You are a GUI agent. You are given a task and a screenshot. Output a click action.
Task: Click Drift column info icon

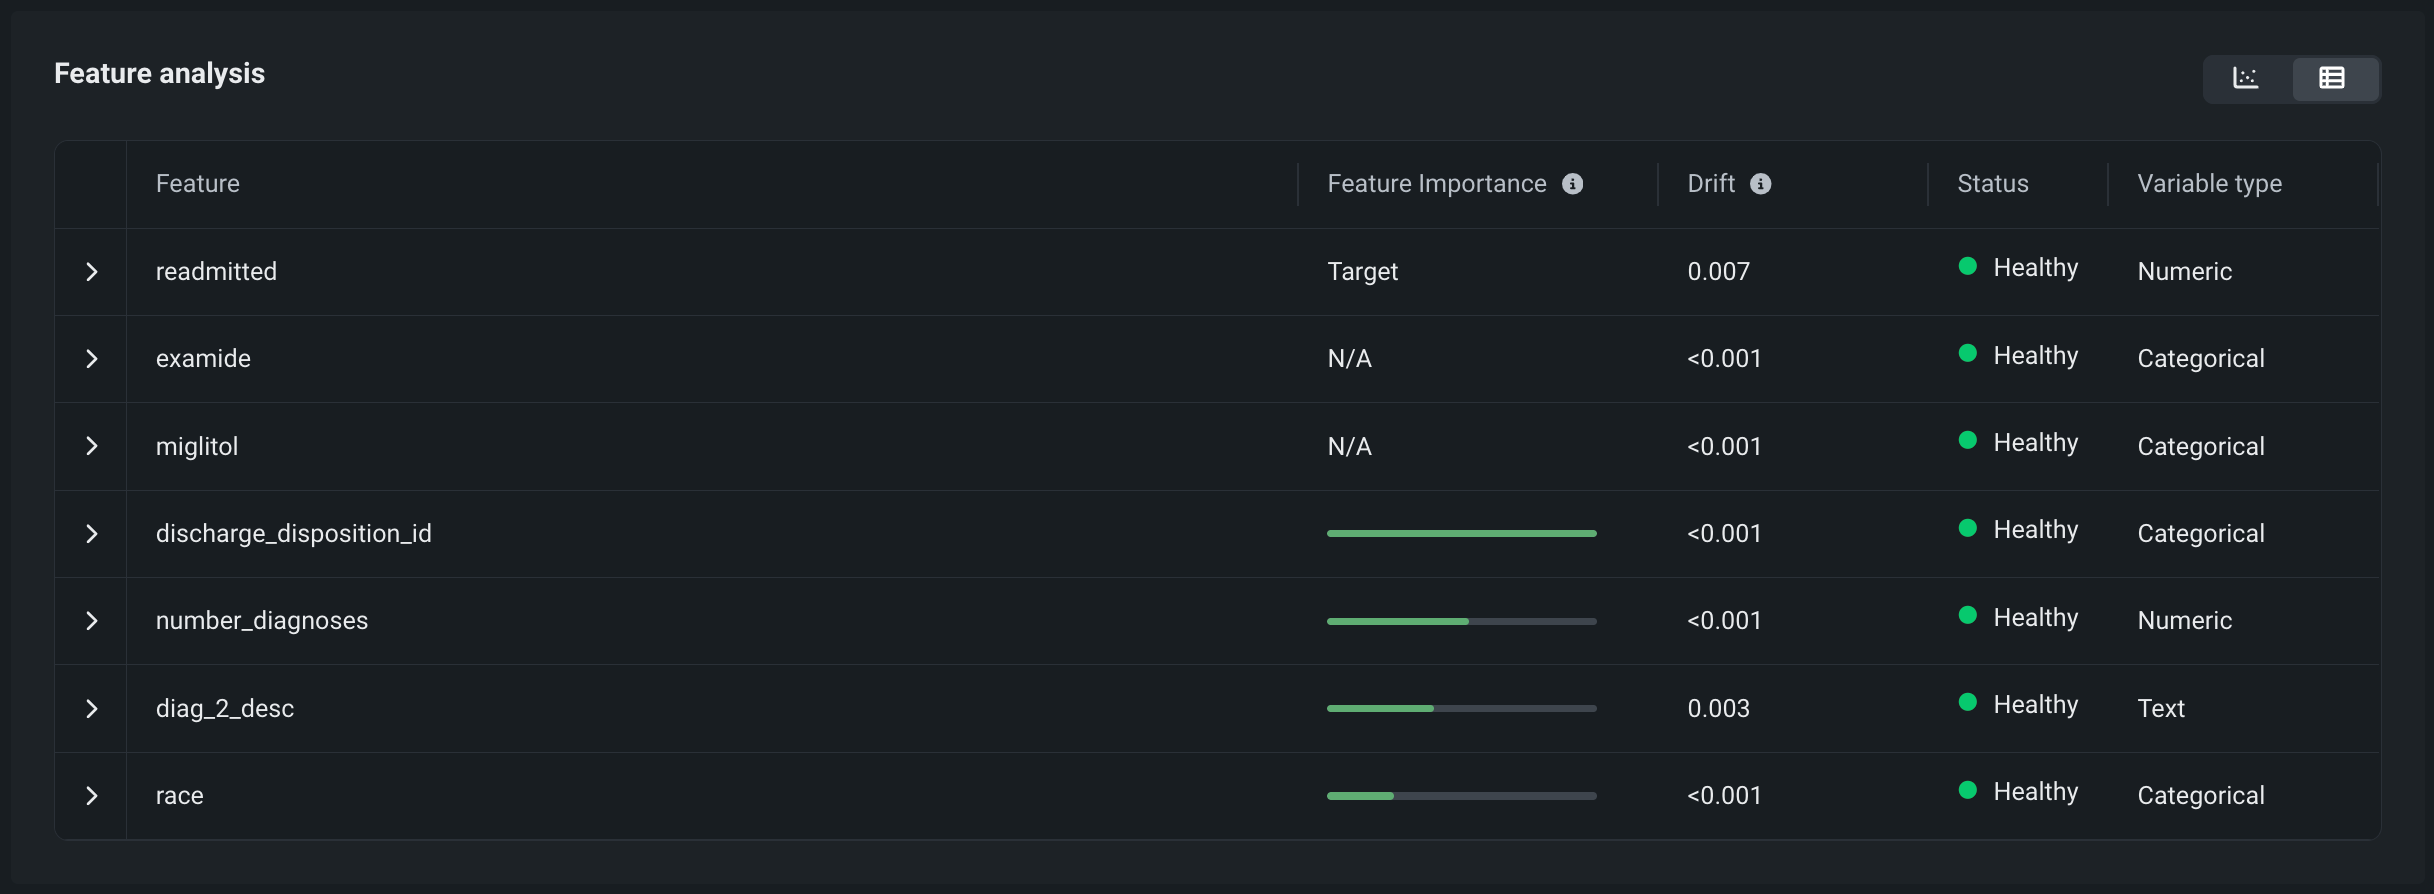tap(1761, 184)
